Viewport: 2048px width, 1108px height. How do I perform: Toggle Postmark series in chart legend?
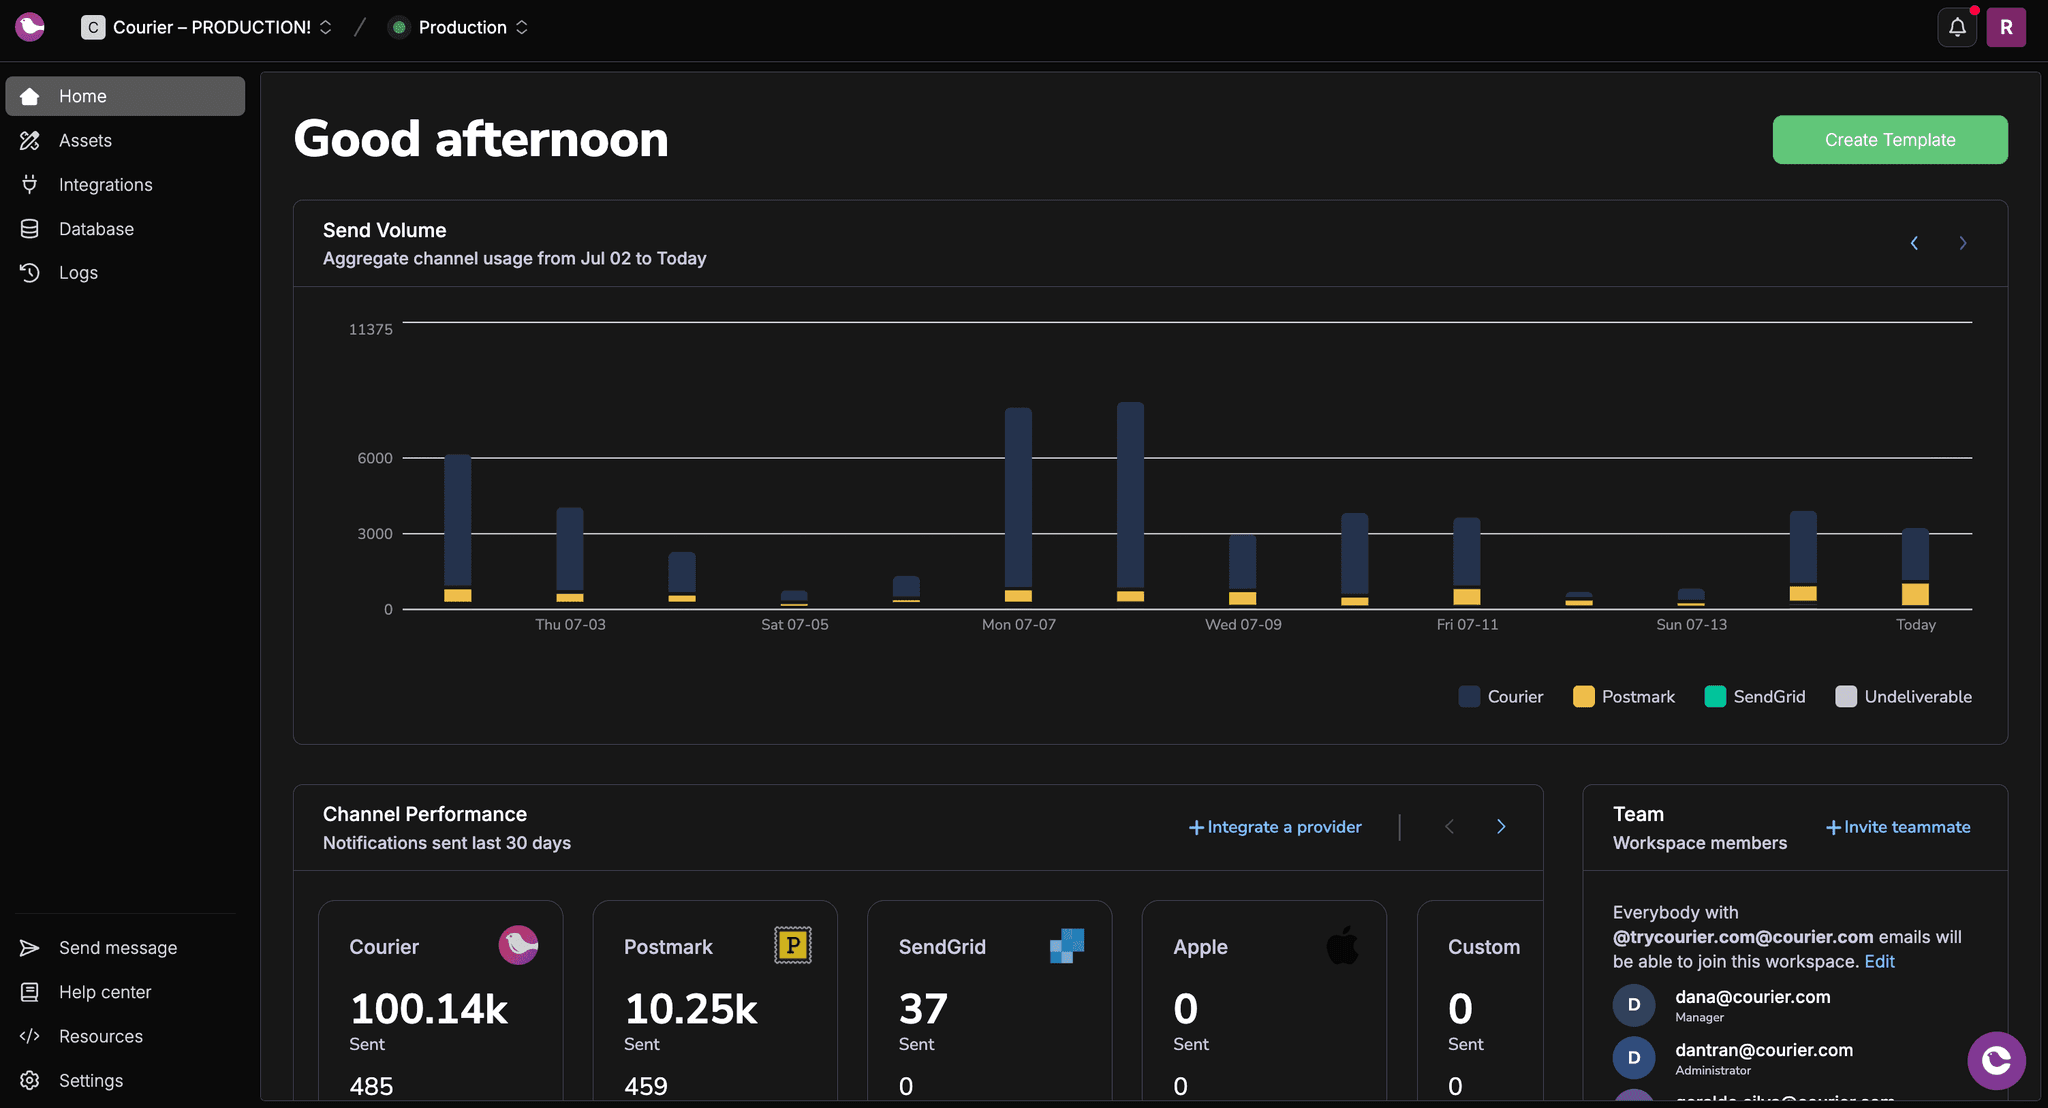point(1624,697)
